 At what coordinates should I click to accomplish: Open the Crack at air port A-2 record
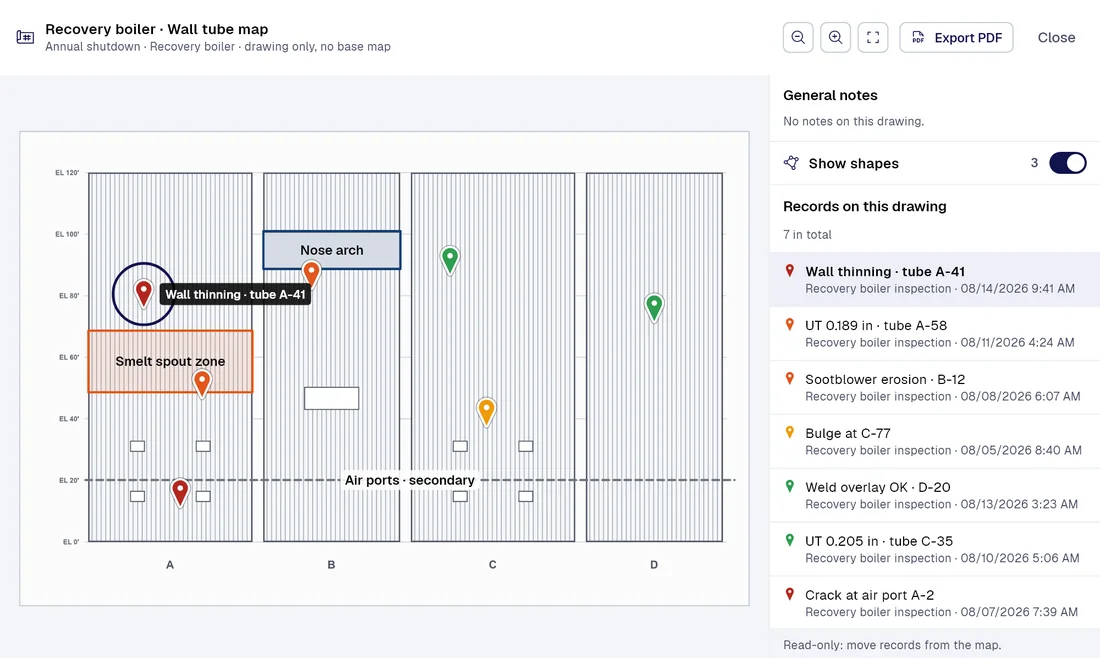pos(934,603)
